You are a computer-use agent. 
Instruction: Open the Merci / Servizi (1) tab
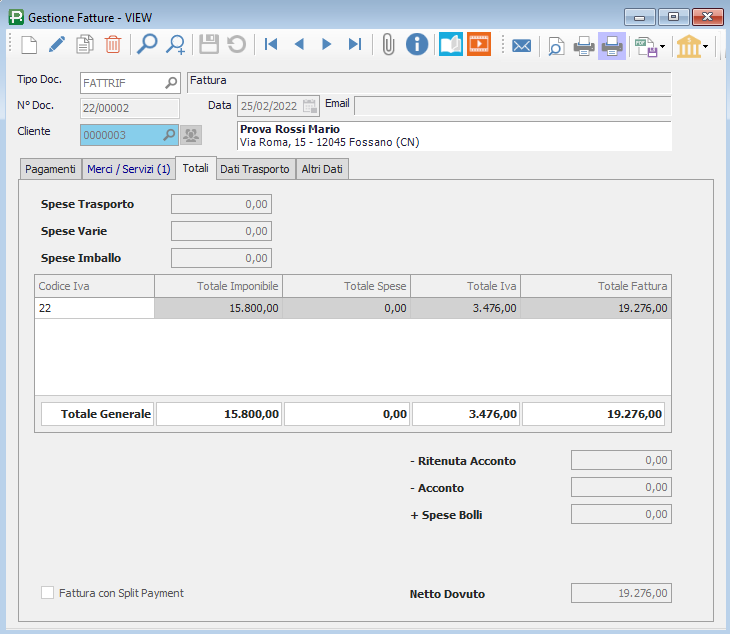[x=128, y=169]
